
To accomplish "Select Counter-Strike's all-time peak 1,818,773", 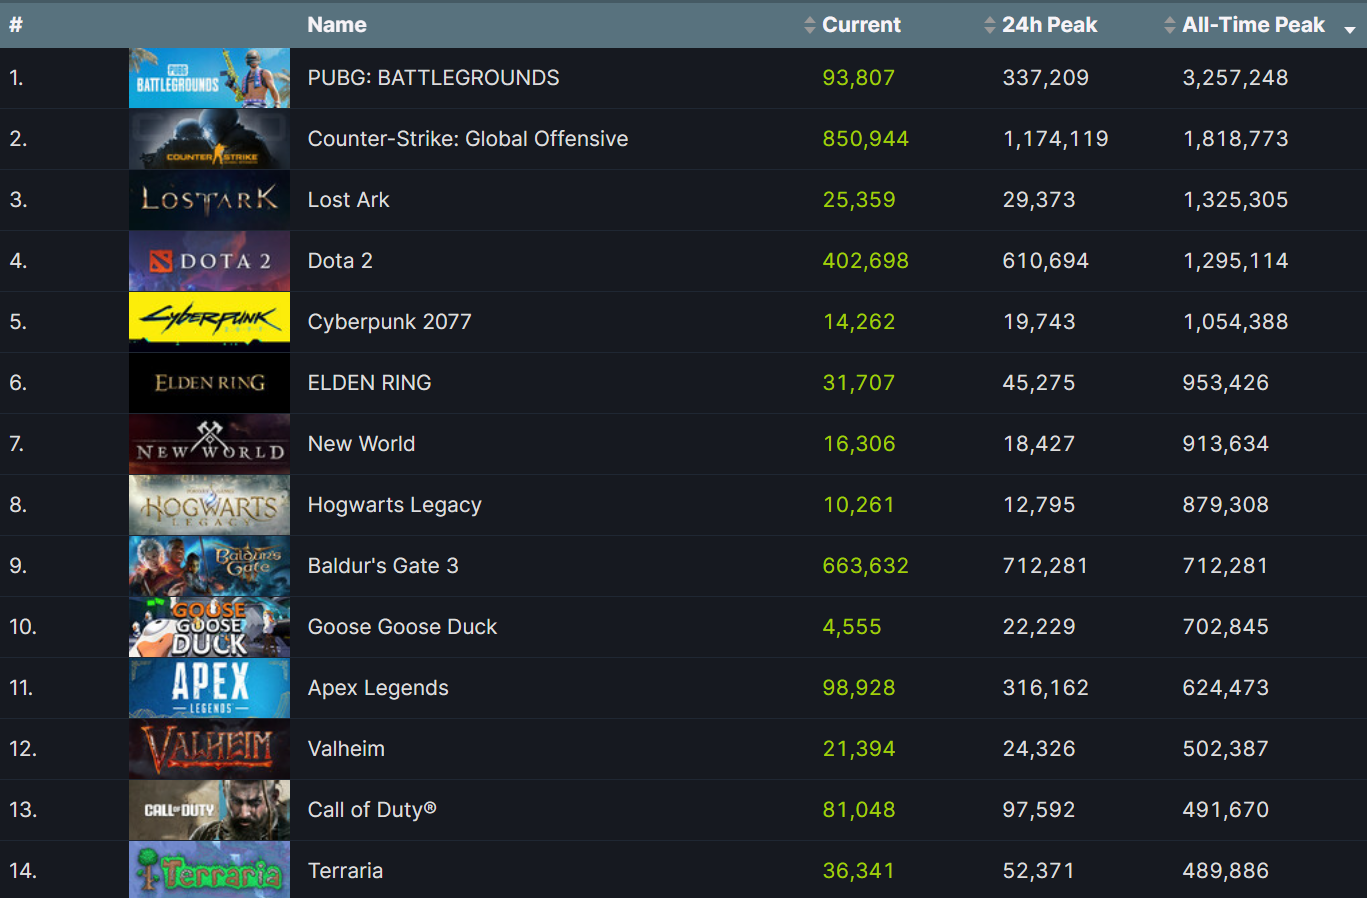I will (x=1235, y=139).
